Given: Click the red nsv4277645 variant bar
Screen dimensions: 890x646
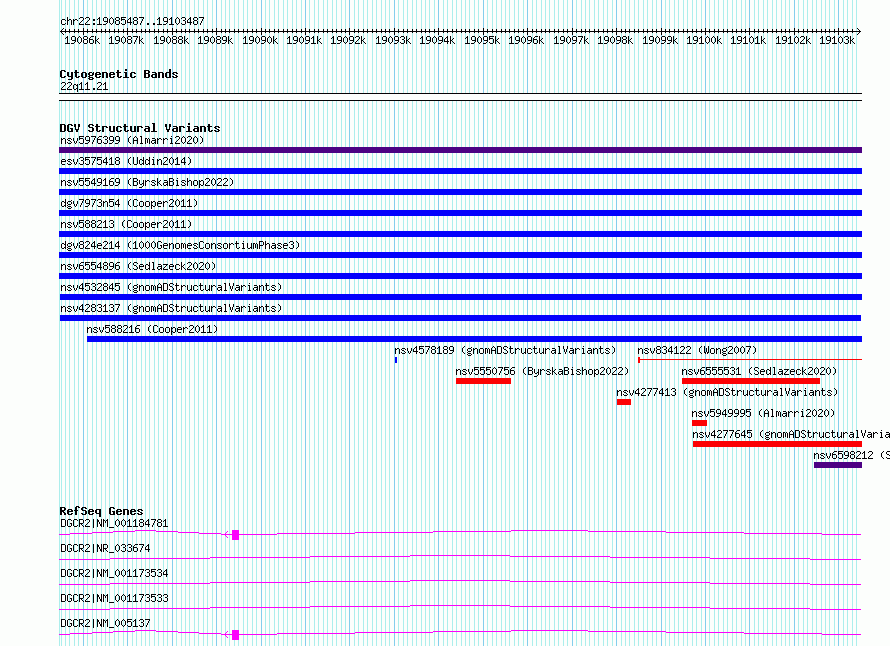Looking at the screenshot, I should pyautogui.click(x=777, y=444).
